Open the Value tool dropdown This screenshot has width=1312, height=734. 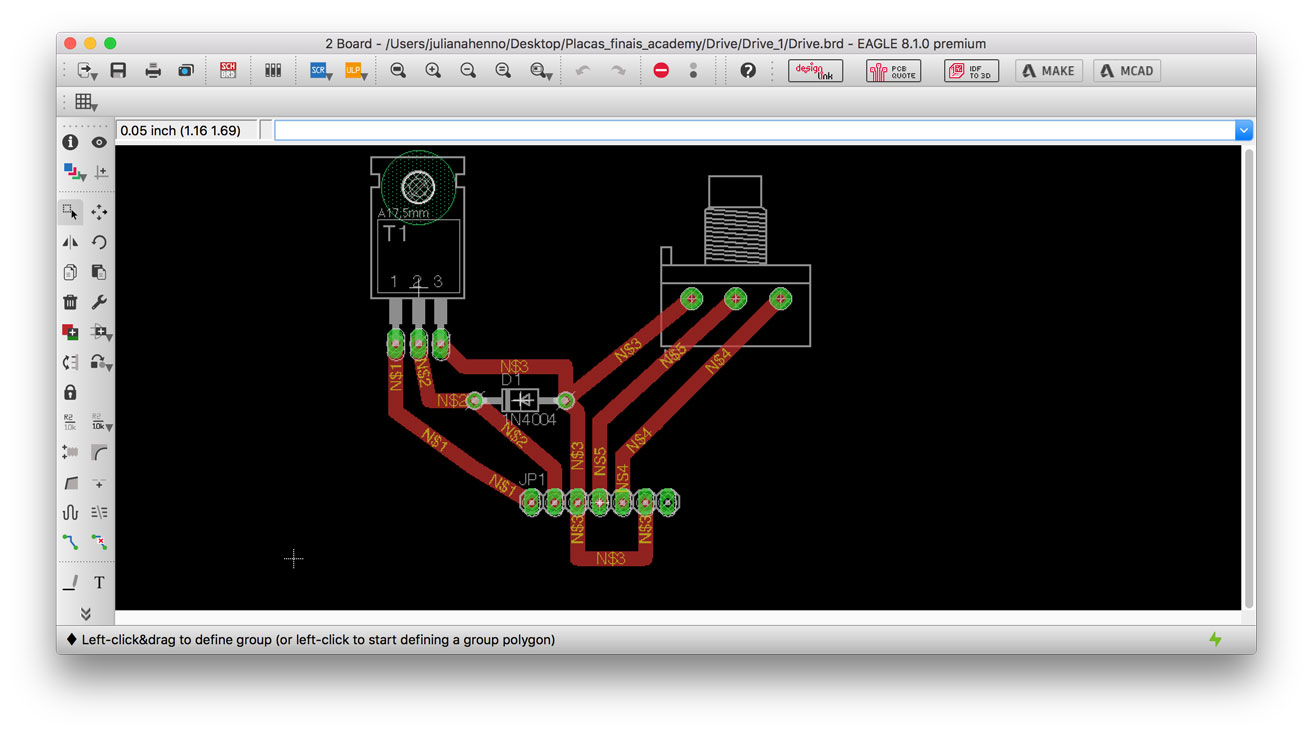[101, 422]
